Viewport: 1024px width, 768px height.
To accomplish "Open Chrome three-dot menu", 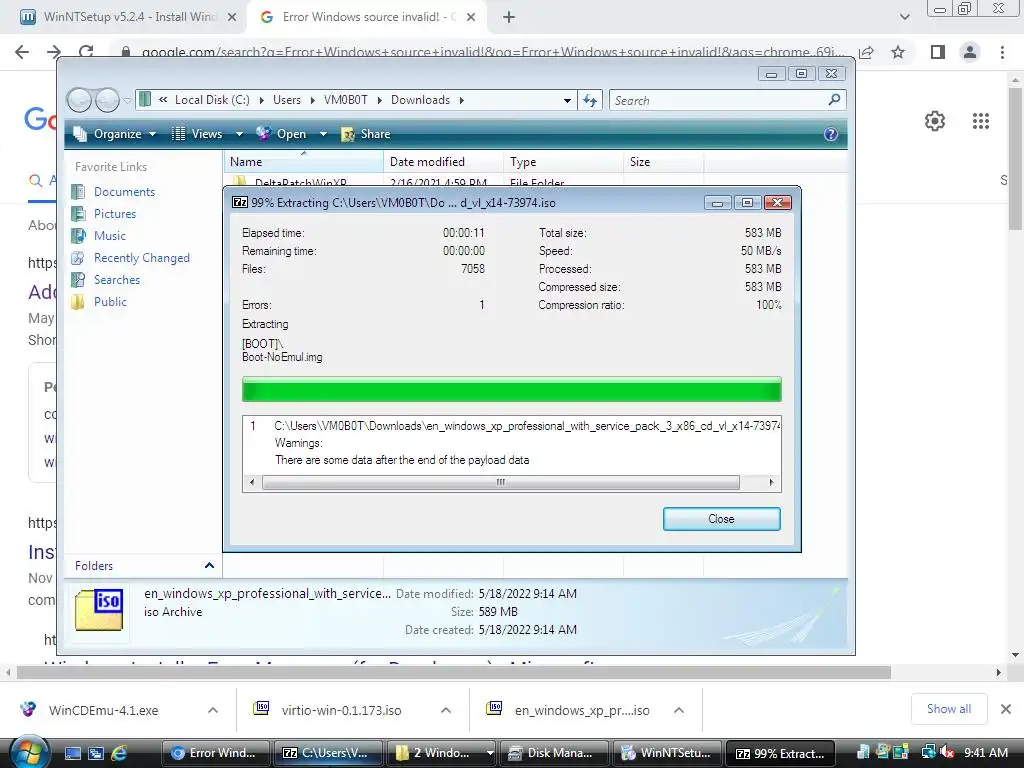I will (1002, 52).
